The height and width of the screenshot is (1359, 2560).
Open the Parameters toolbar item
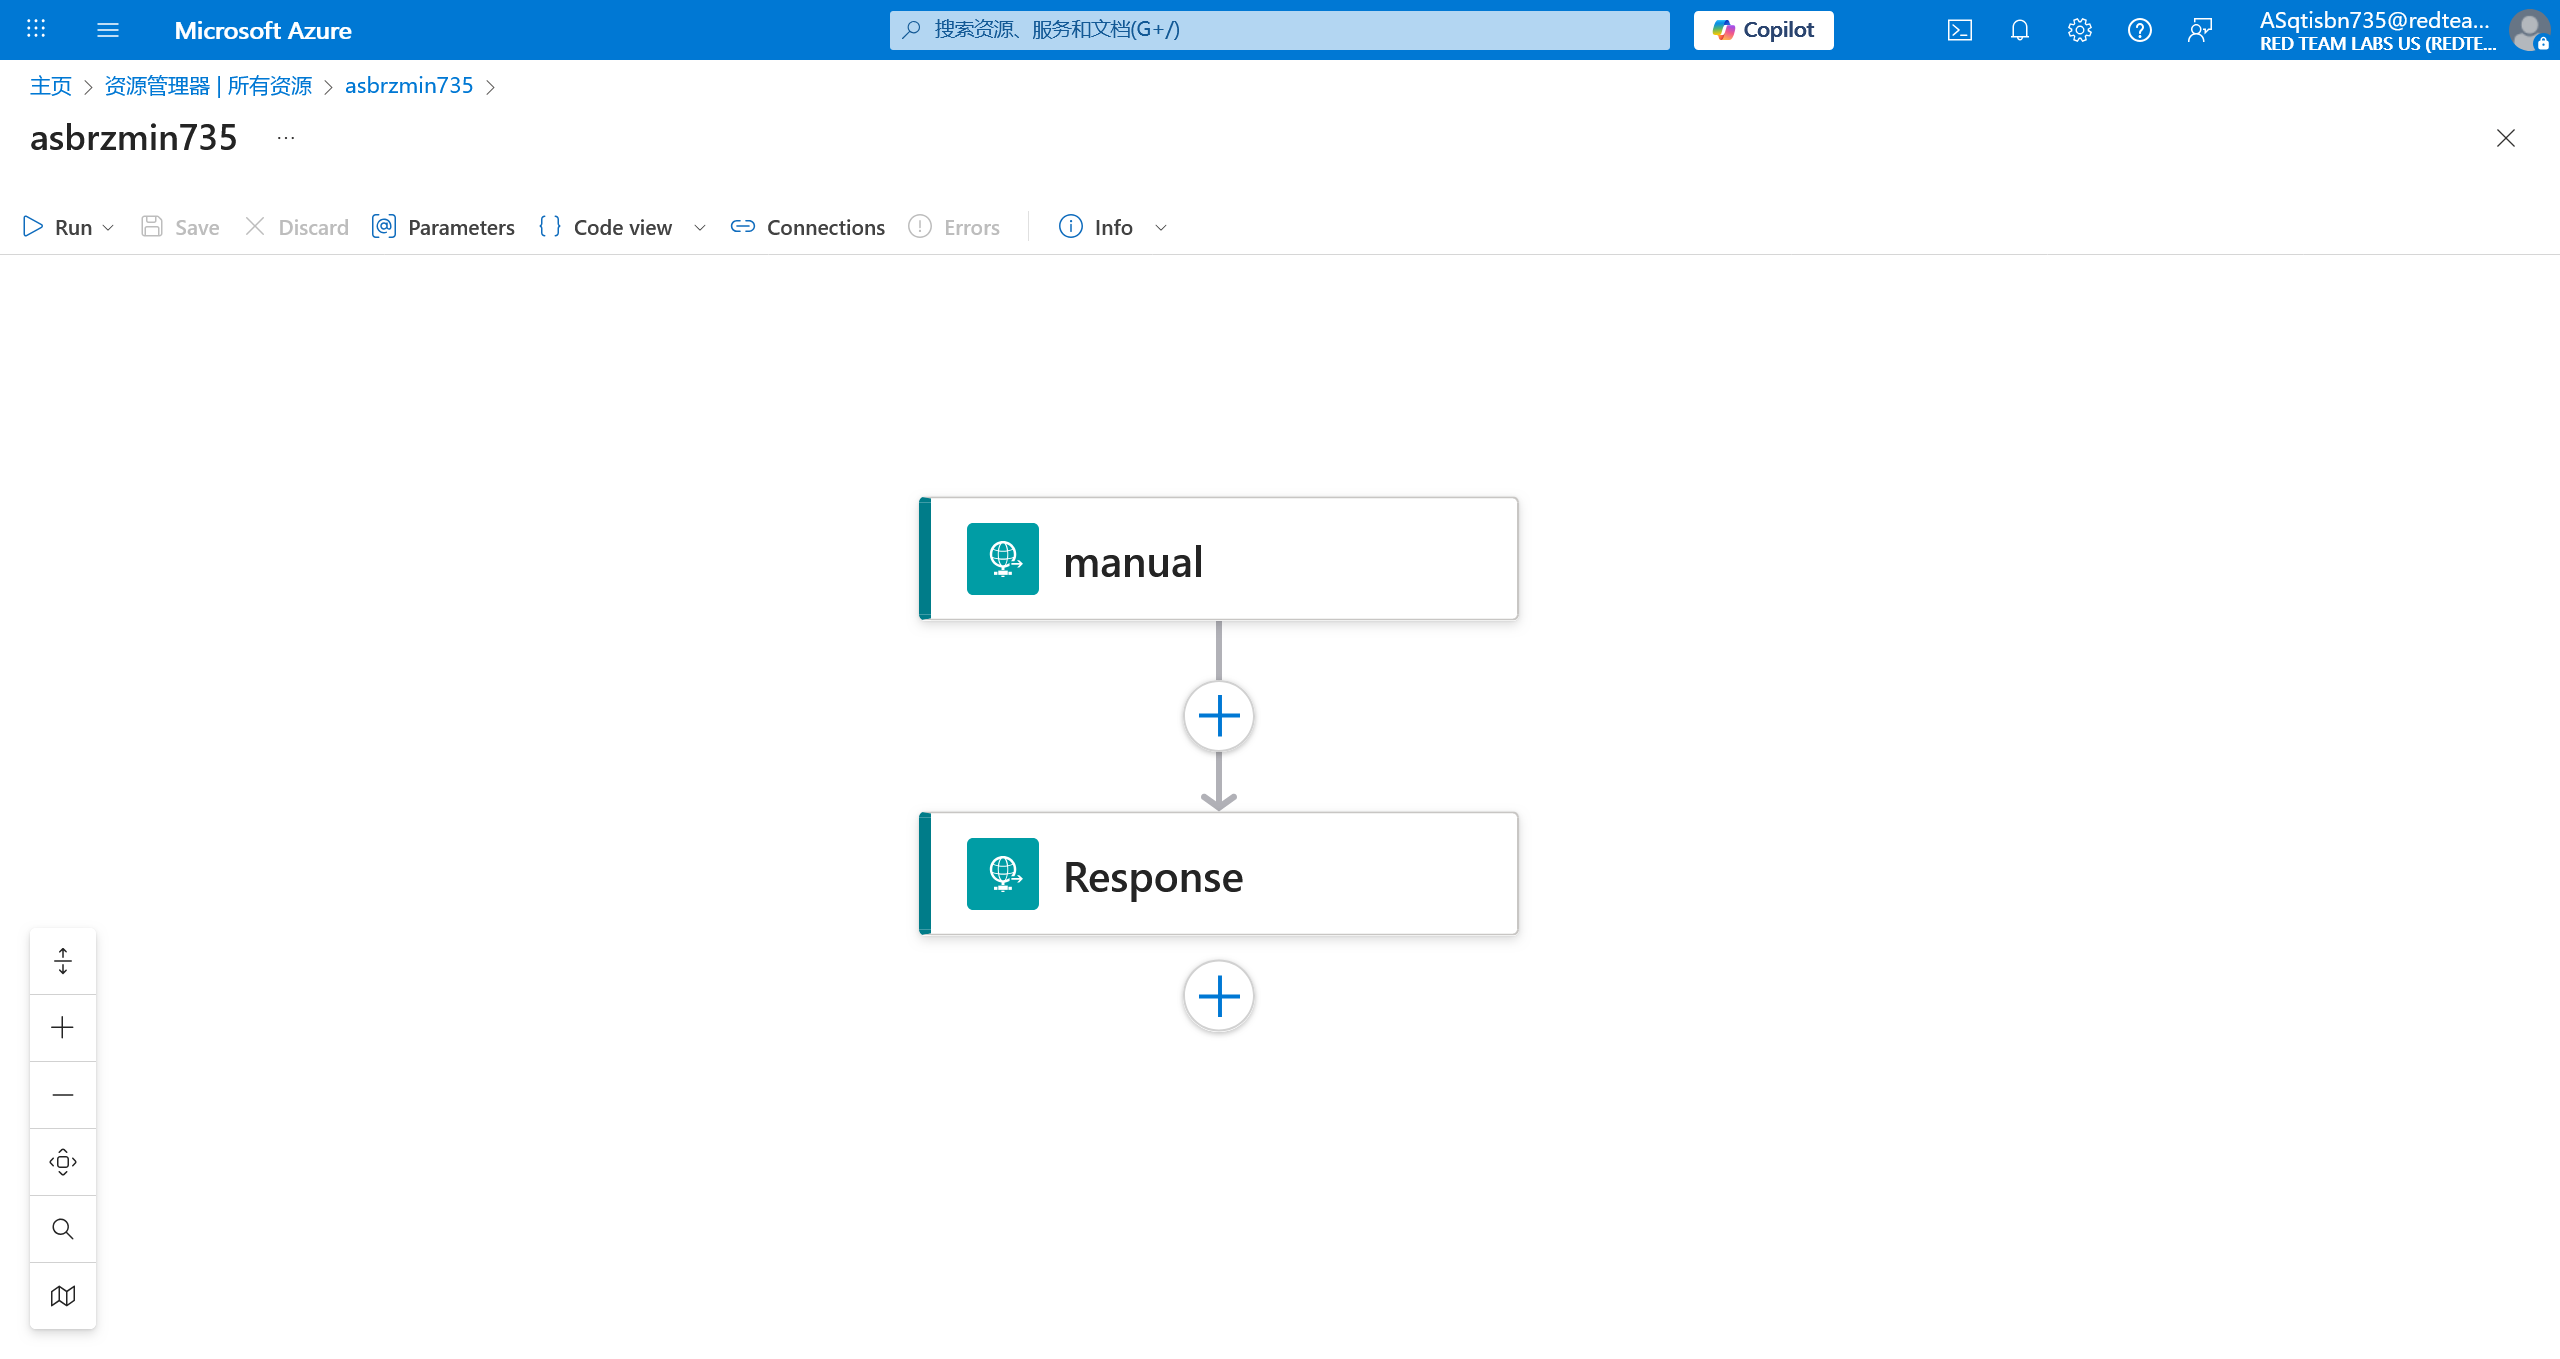point(443,227)
